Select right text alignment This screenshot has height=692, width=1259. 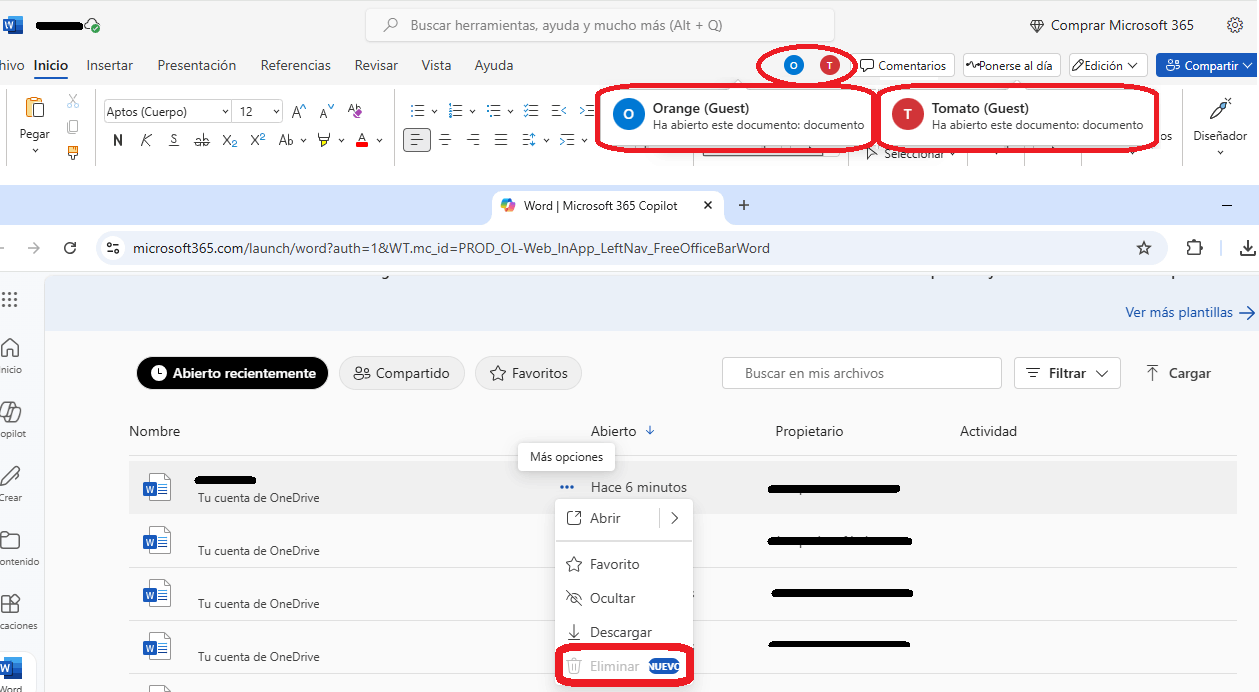(473, 140)
